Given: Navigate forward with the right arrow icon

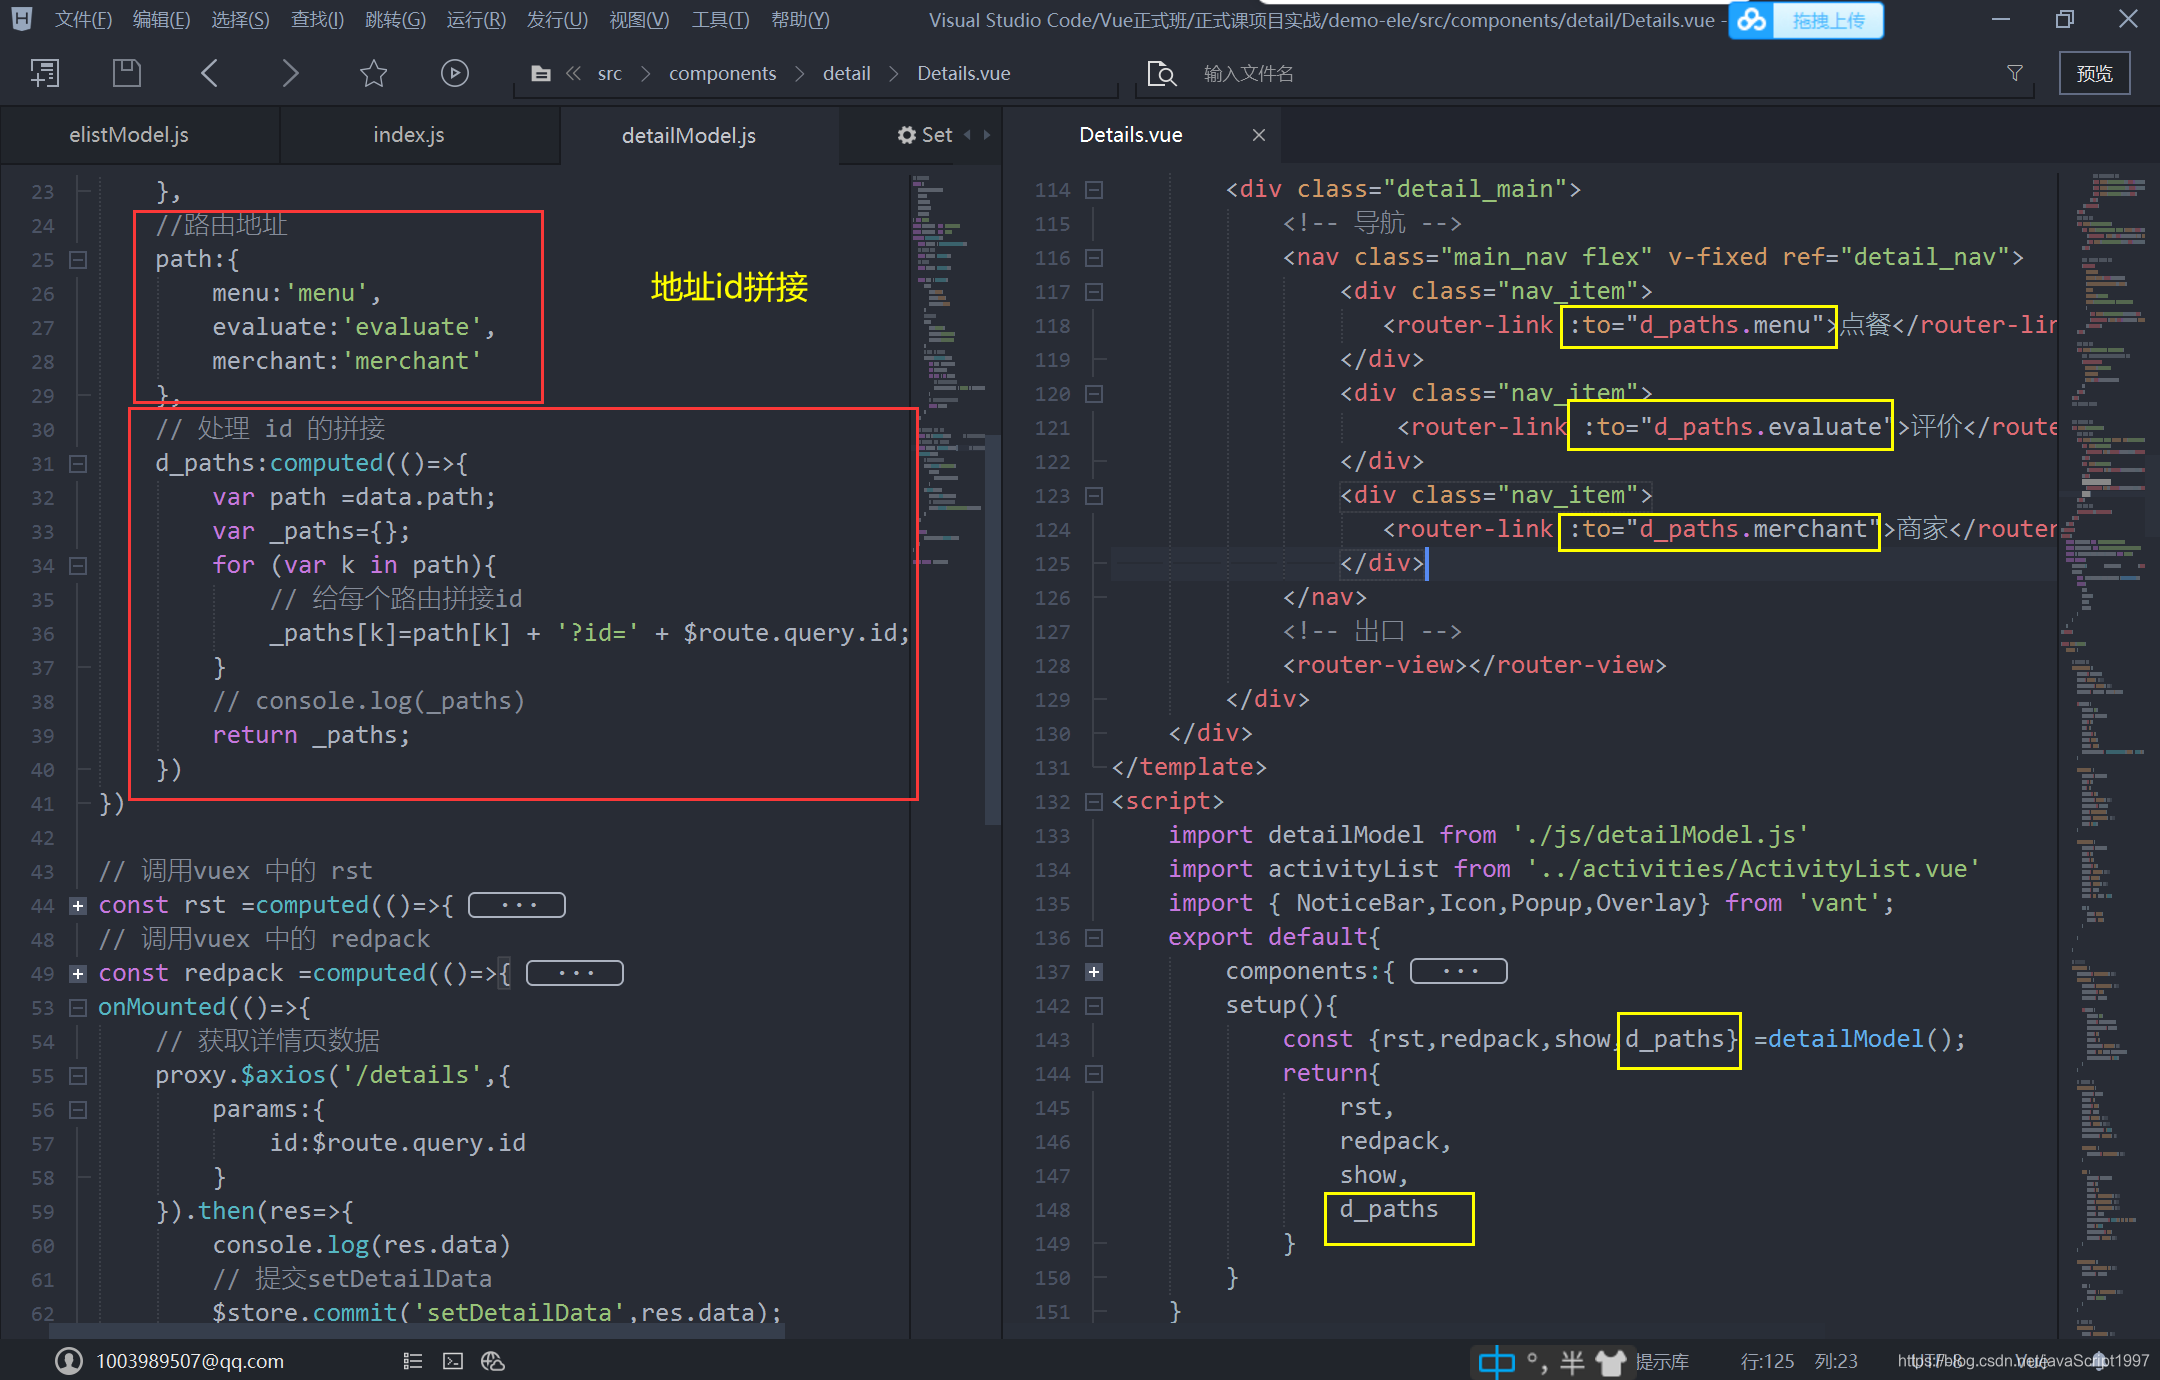Looking at the screenshot, I should click(290, 73).
